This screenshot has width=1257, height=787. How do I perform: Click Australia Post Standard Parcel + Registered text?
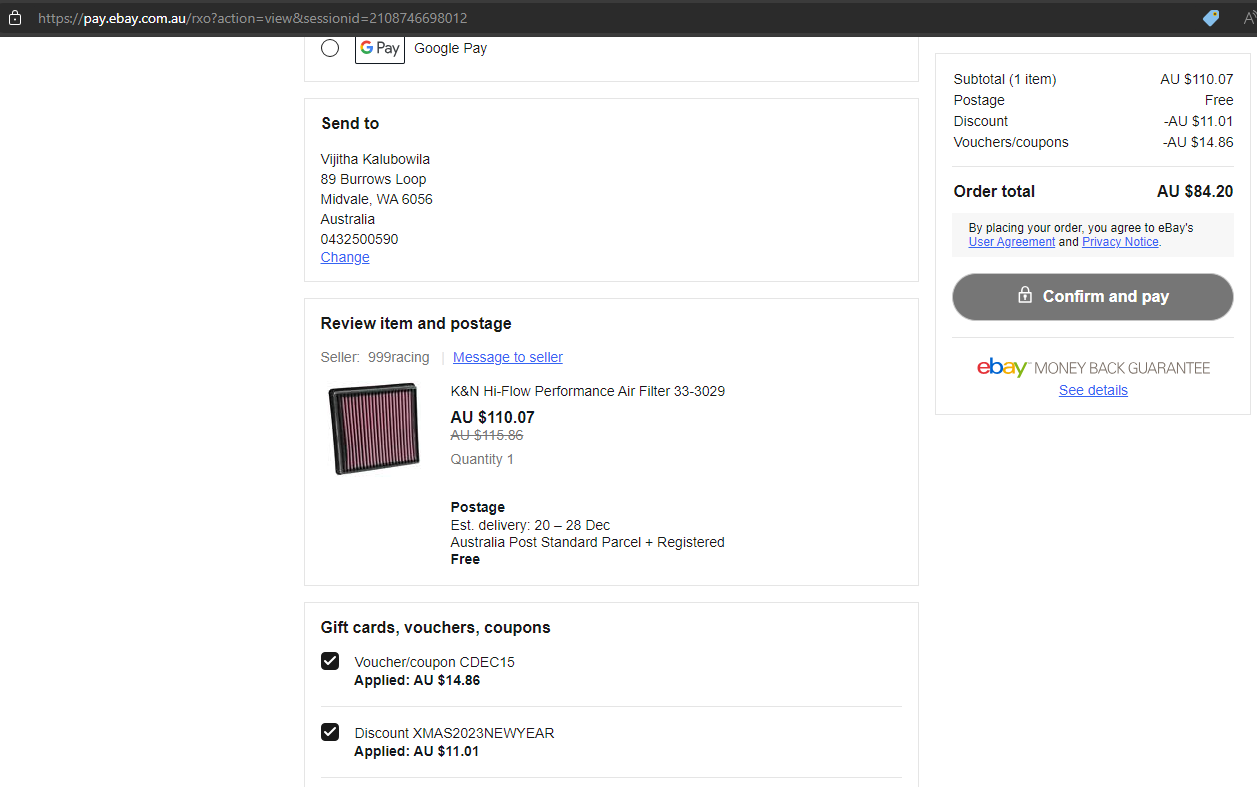click(x=588, y=542)
